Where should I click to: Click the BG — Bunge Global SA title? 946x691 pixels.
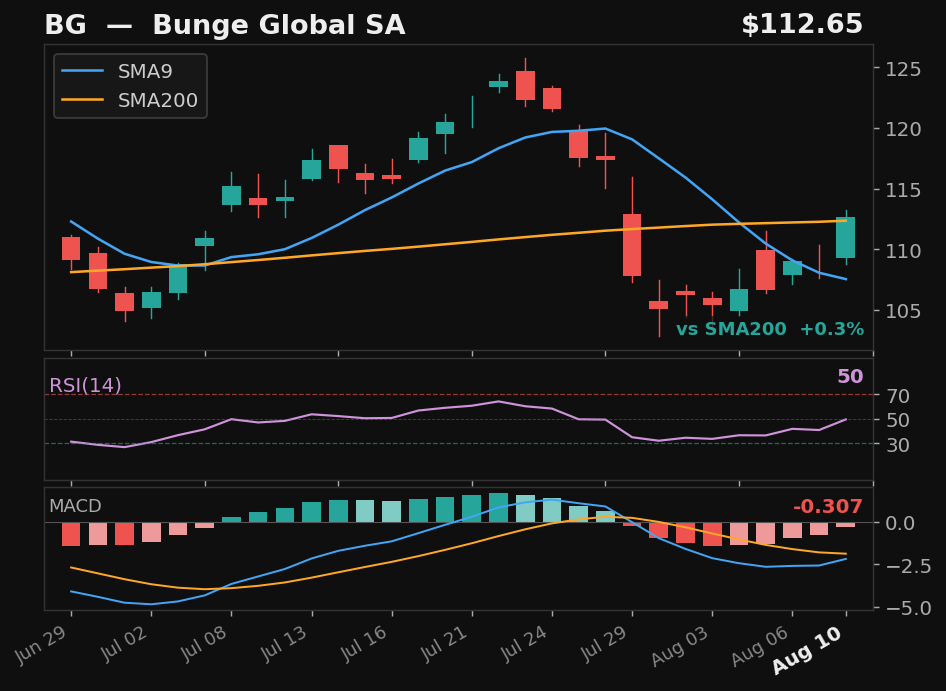pos(224,25)
